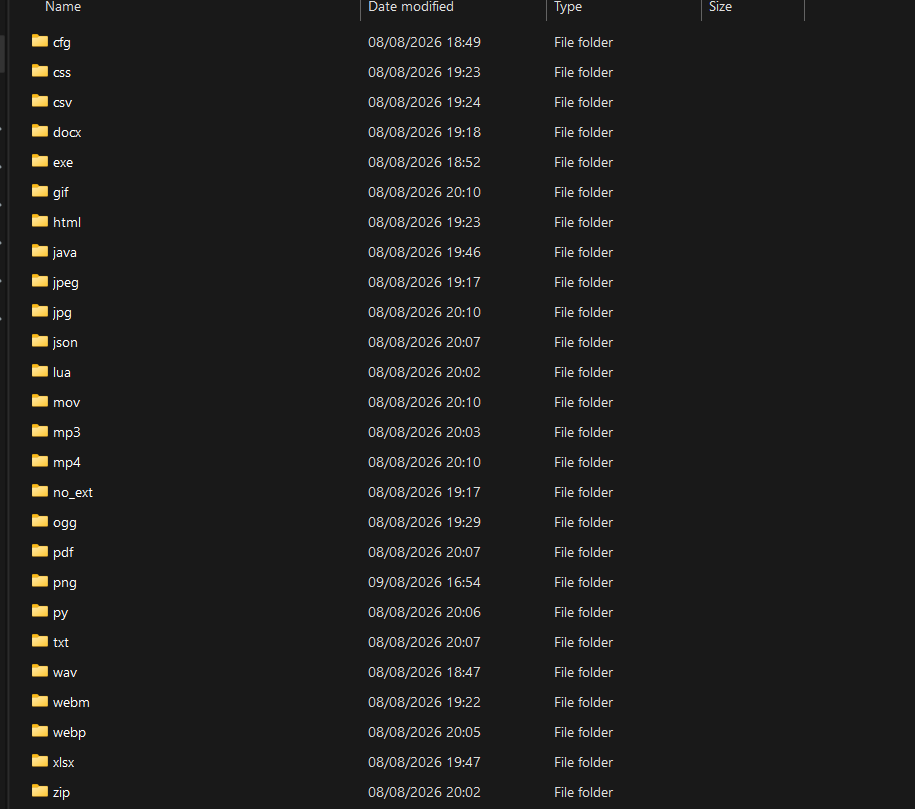The width and height of the screenshot is (915, 809).
Task: Click File folder type of css row
Action: pyautogui.click(x=584, y=72)
